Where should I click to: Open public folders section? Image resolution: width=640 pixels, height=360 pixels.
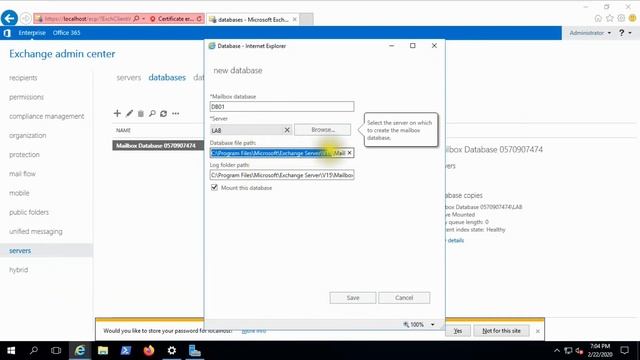pyautogui.click(x=29, y=212)
